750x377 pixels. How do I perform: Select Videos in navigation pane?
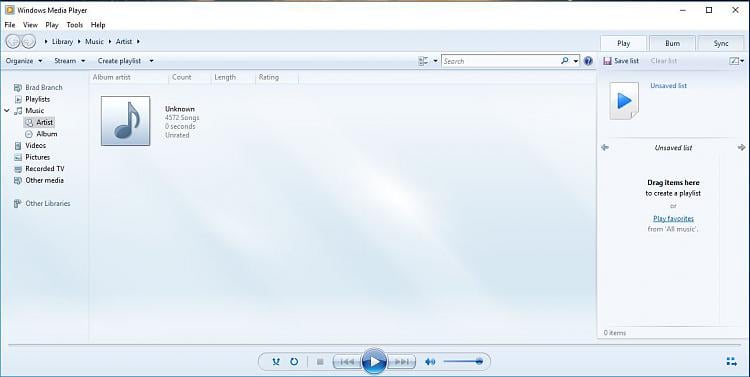[30, 145]
